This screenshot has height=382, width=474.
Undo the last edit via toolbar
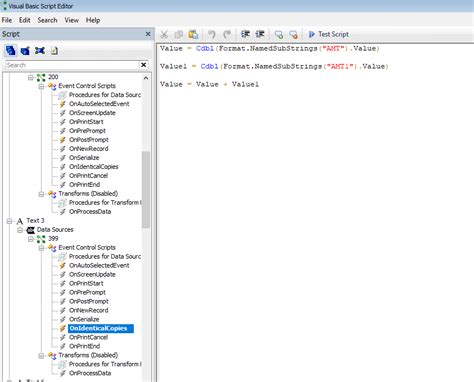pyautogui.click(x=212, y=34)
